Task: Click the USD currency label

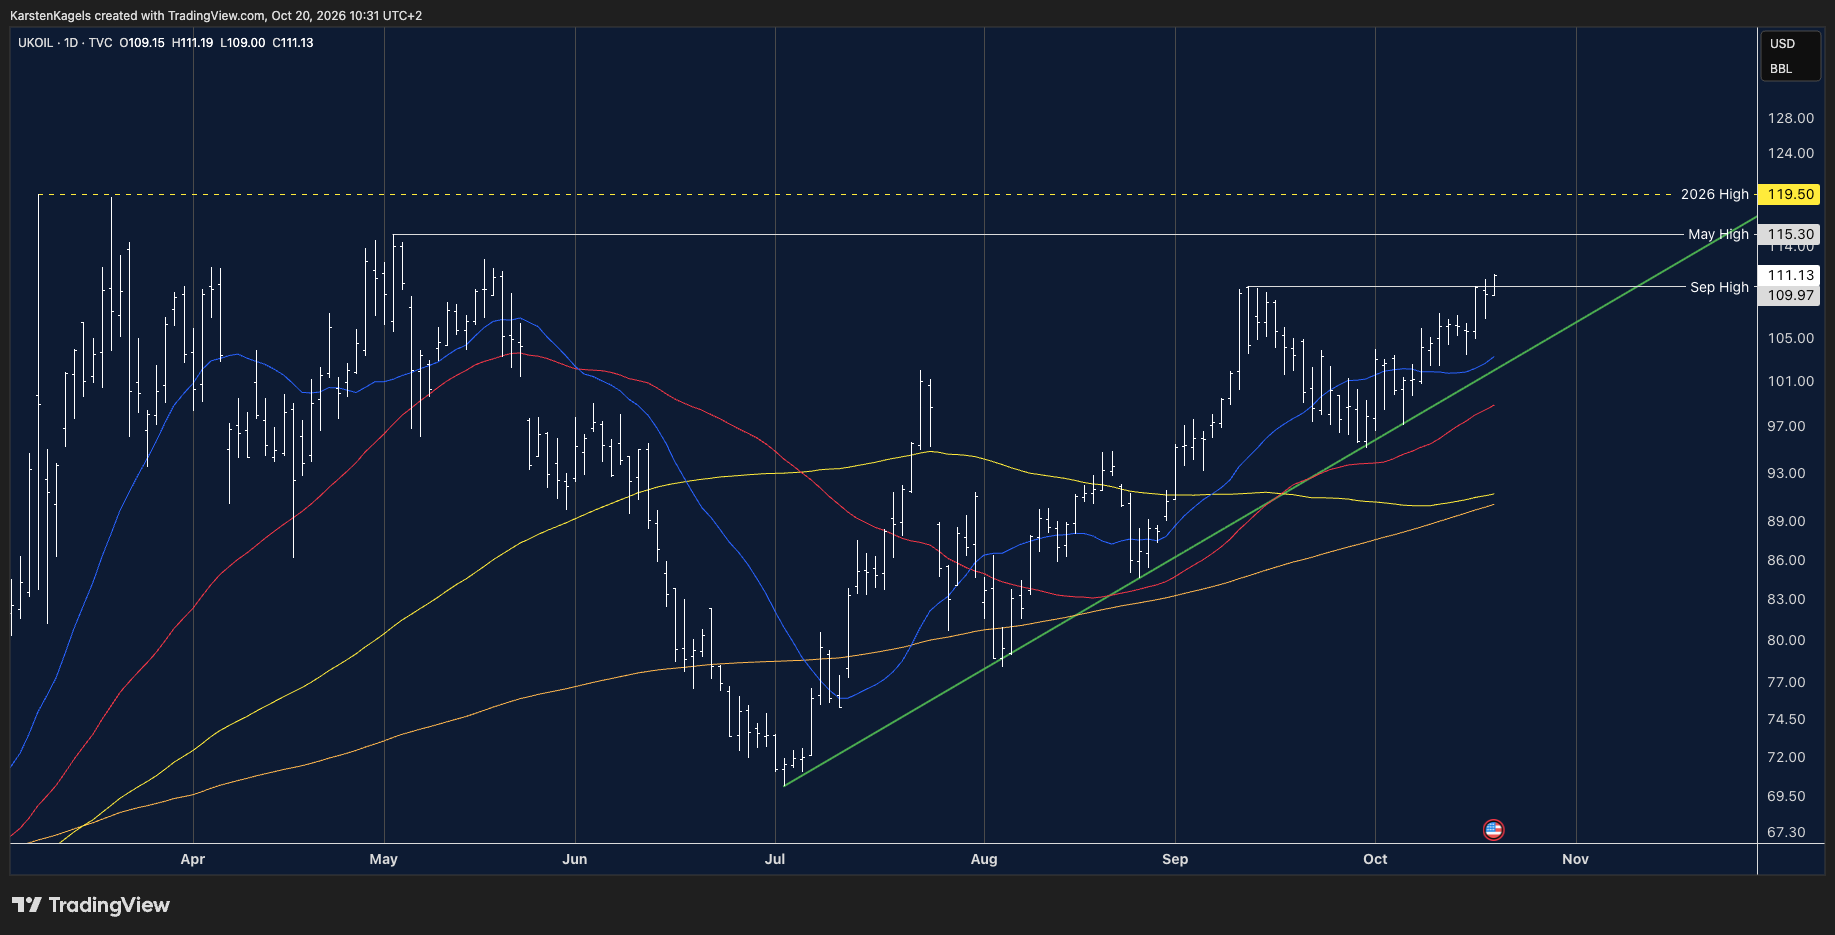Action: point(1782,44)
